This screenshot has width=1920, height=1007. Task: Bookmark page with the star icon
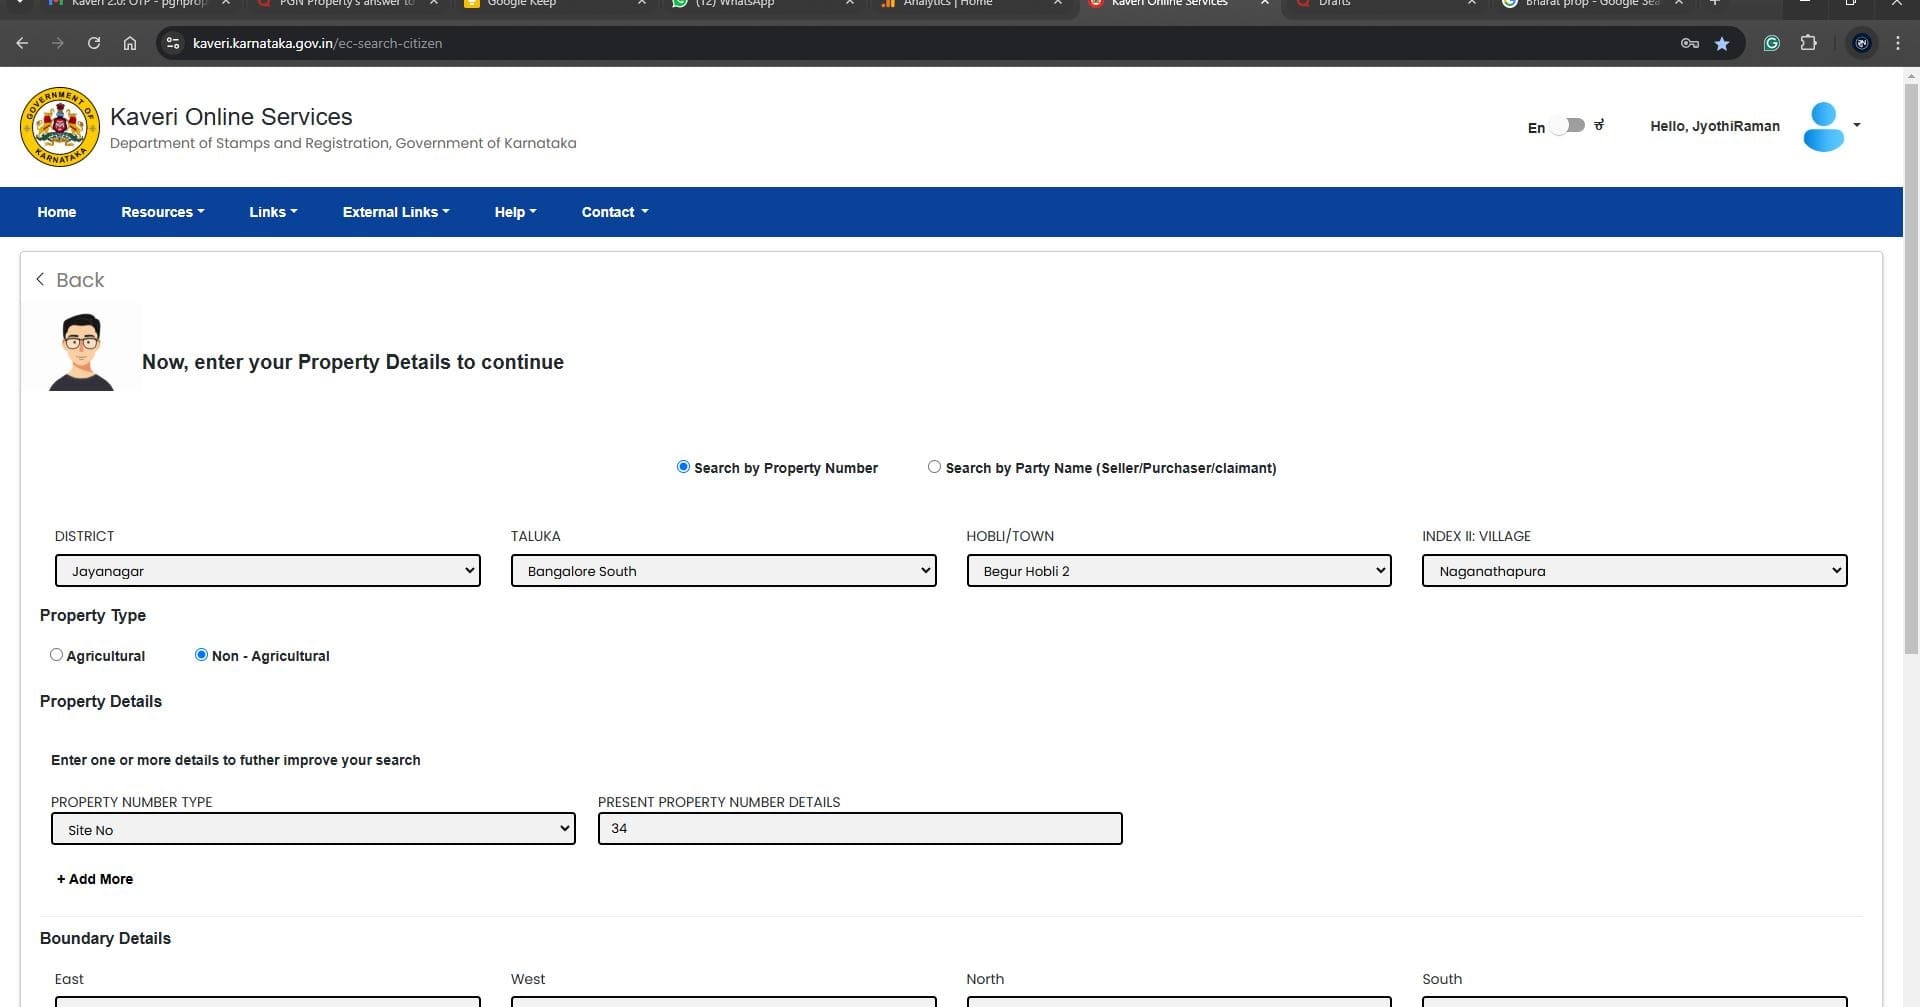click(x=1722, y=43)
